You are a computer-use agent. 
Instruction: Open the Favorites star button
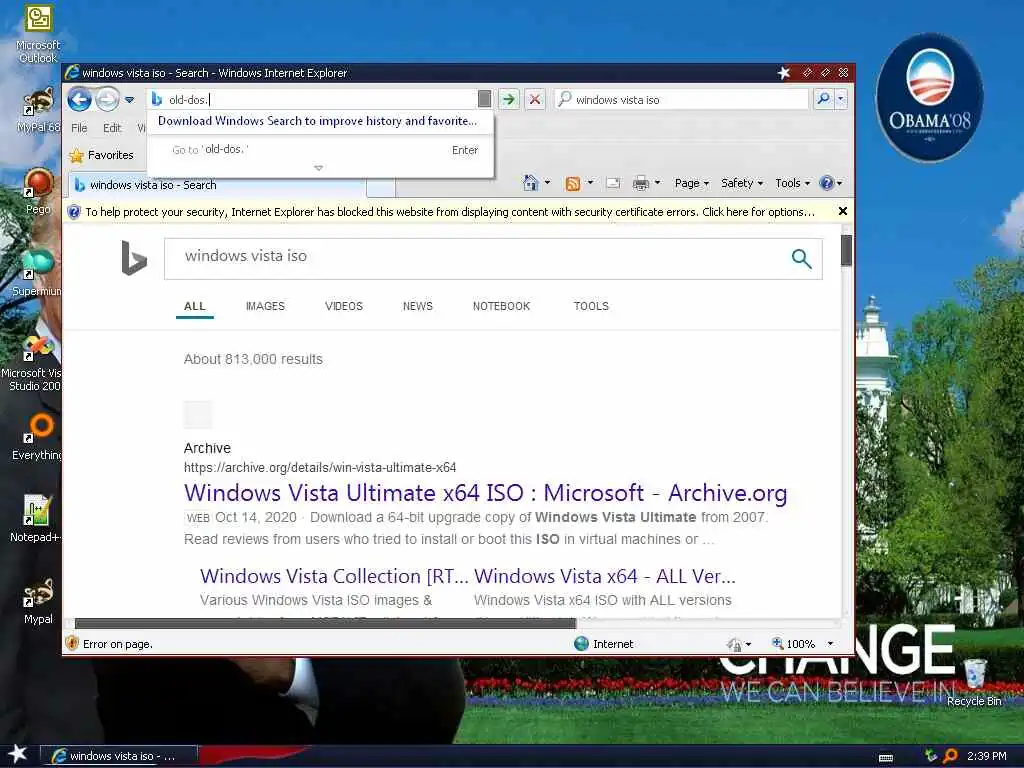pyautogui.click(x=102, y=155)
